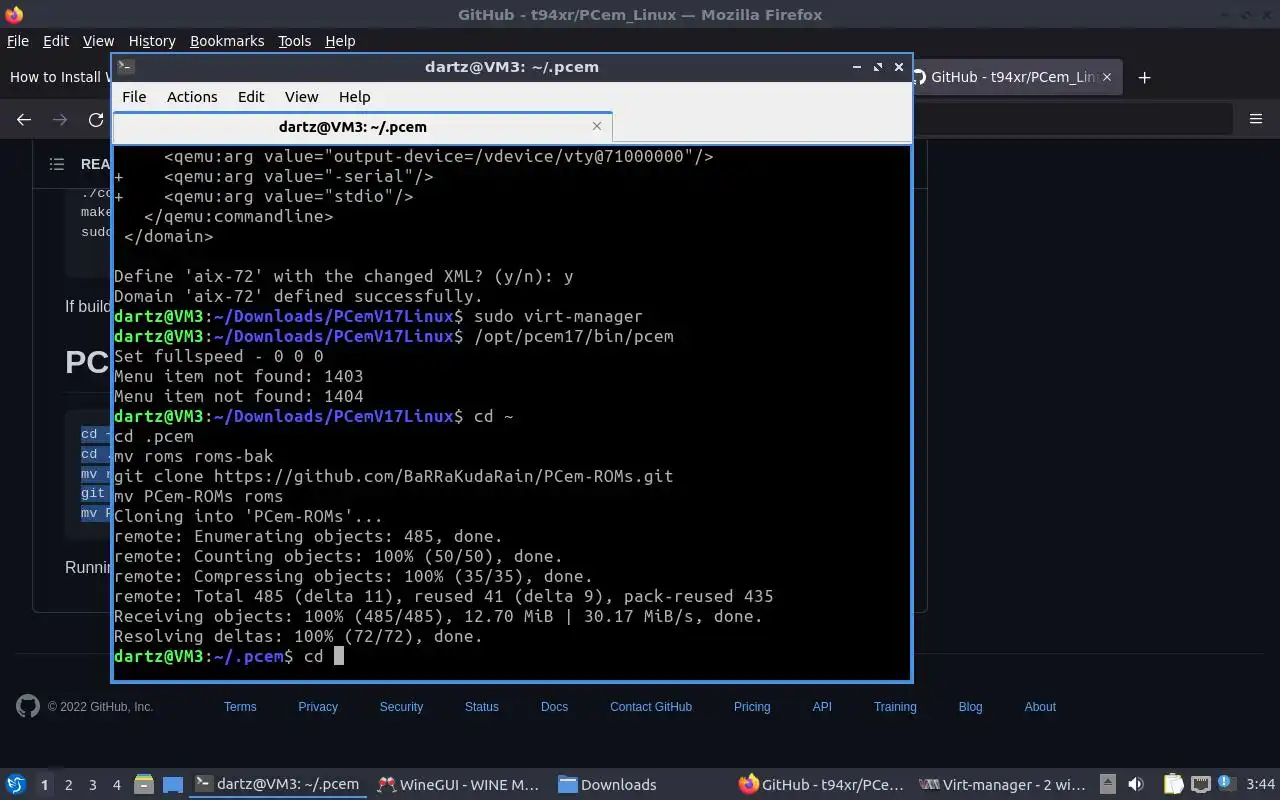
Task: Open the terminal Help menu
Action: coord(355,97)
